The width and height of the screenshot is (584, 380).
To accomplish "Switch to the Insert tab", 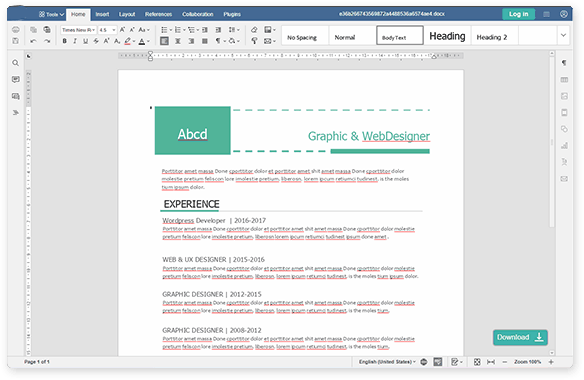I will (x=102, y=14).
